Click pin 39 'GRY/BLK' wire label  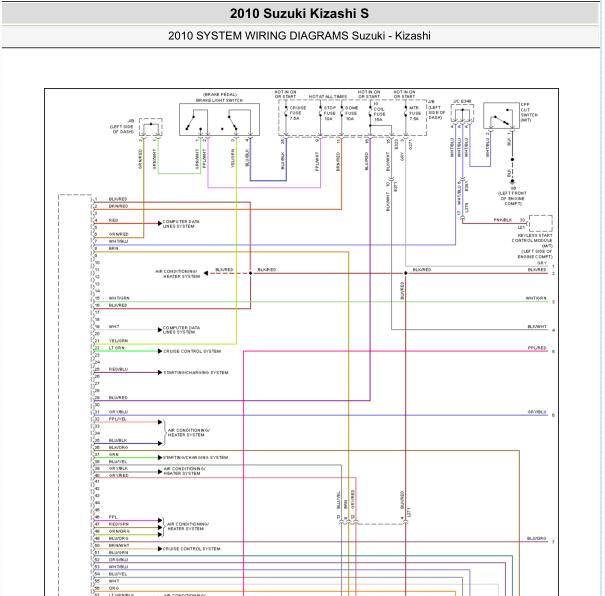pos(118,468)
